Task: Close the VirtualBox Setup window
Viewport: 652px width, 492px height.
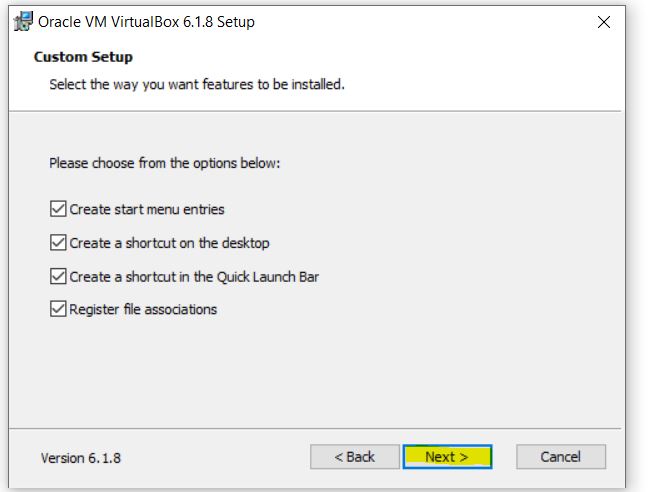Action: (603, 22)
